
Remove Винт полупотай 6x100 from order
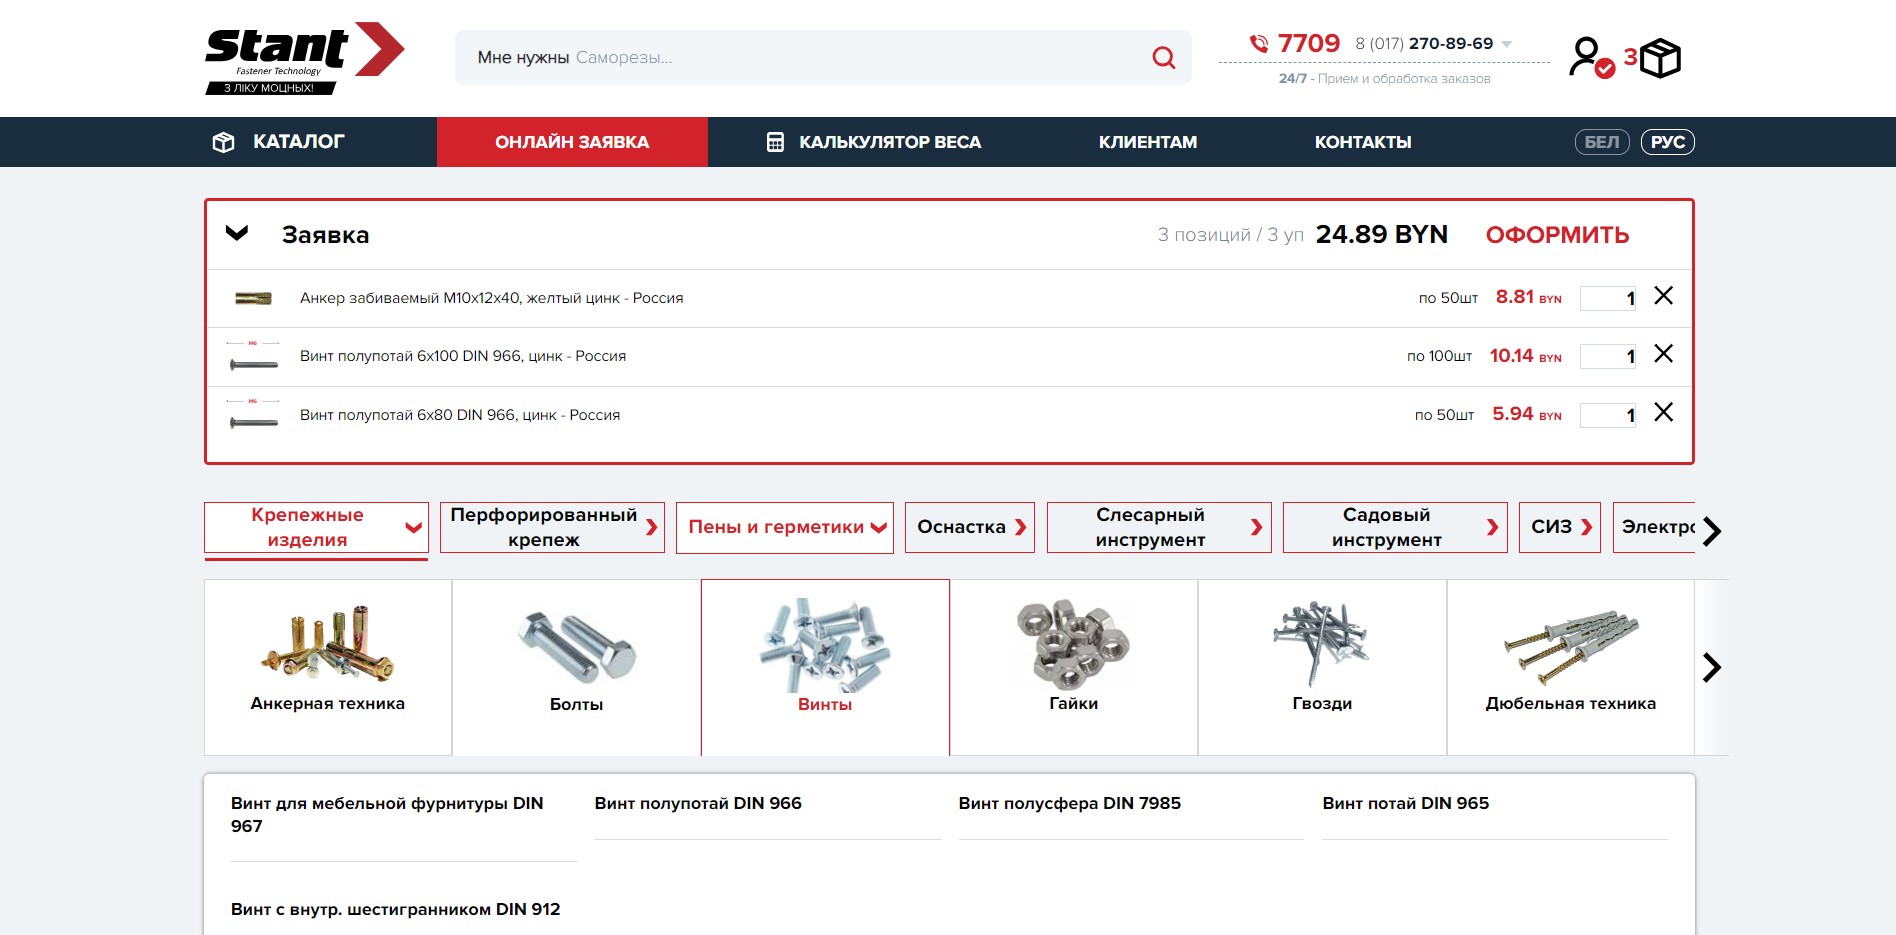pos(1663,354)
